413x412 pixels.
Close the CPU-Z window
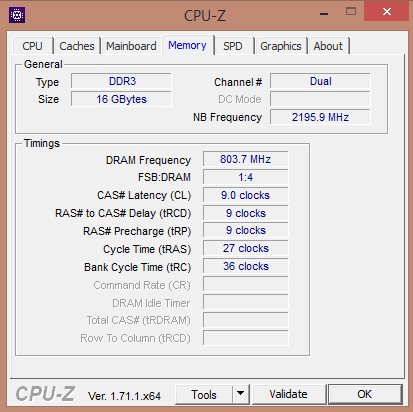(387, 11)
